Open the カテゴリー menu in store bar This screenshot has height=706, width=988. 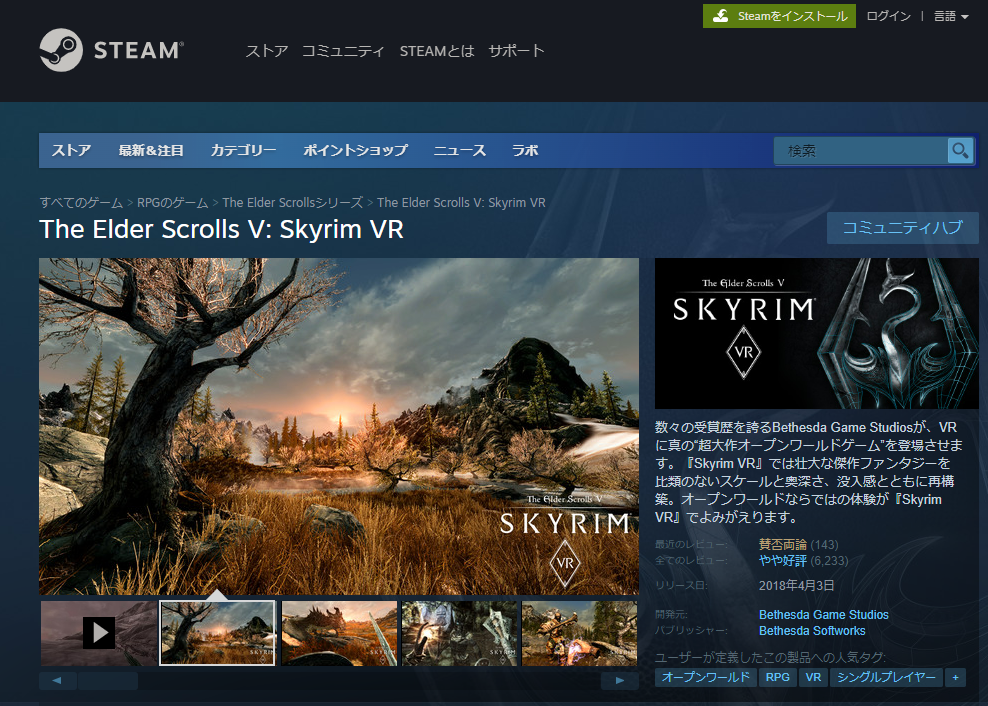243,151
